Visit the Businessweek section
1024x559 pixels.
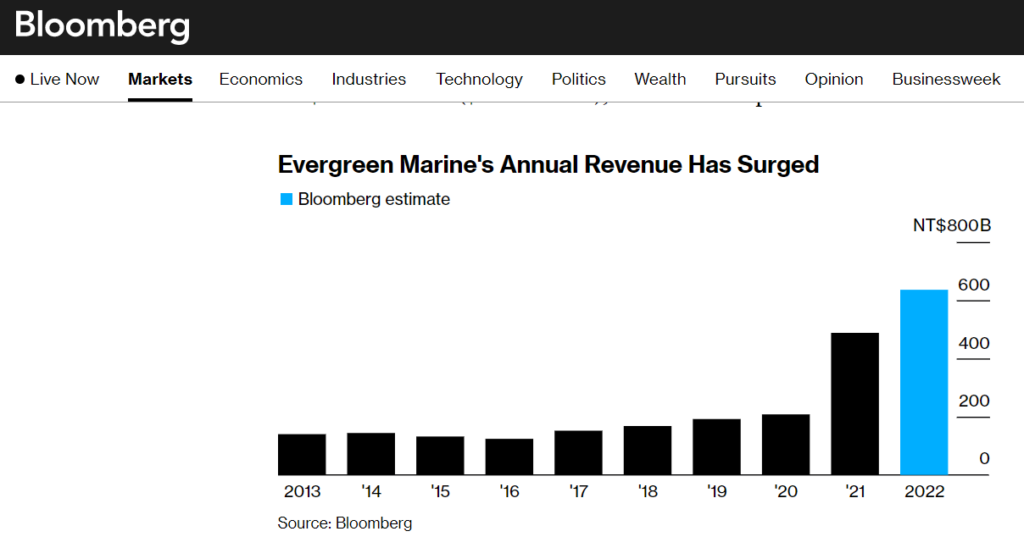coord(946,79)
